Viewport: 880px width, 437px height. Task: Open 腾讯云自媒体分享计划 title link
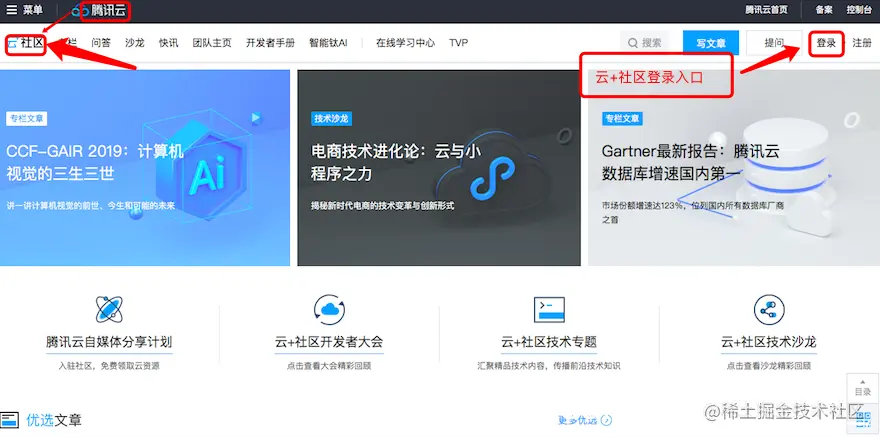(109, 342)
